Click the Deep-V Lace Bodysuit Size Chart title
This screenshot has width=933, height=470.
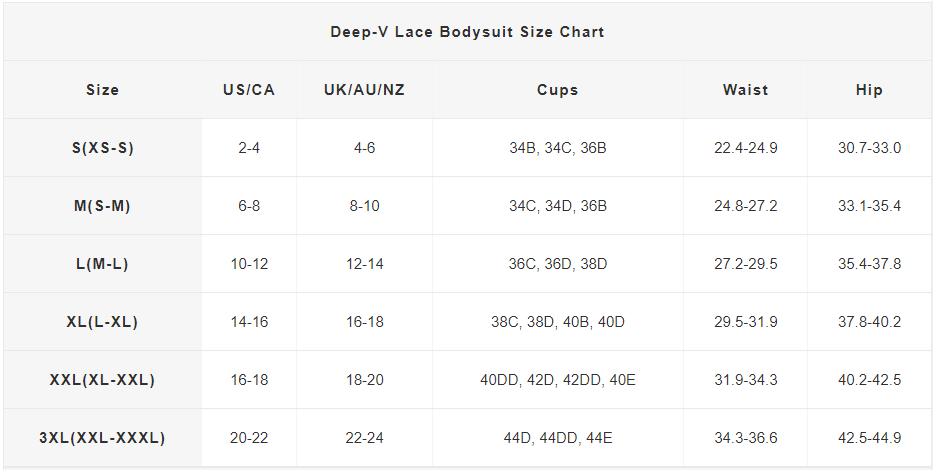[467, 32]
